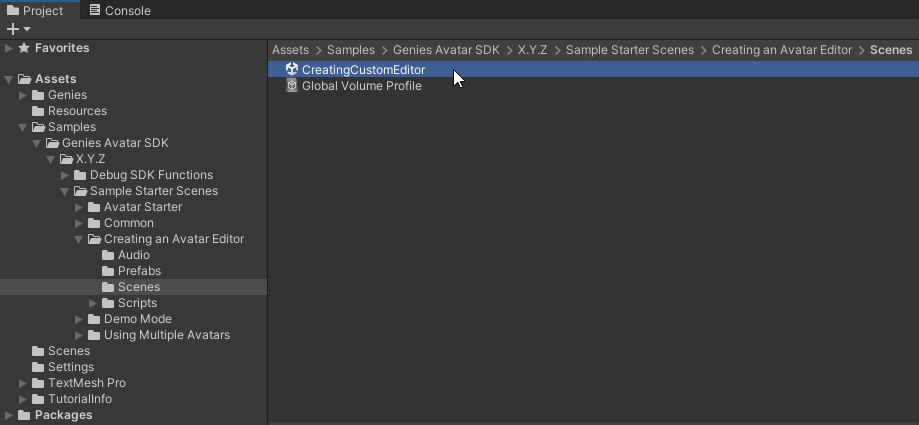Switch to the Console tab
This screenshot has height=425, width=919.
point(119,11)
